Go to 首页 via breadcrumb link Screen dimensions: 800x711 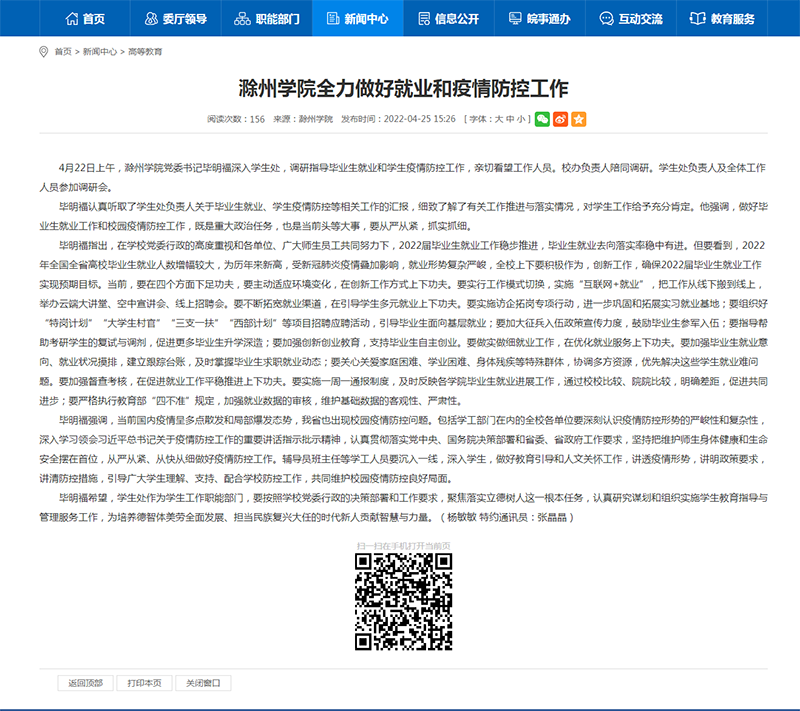63,52
